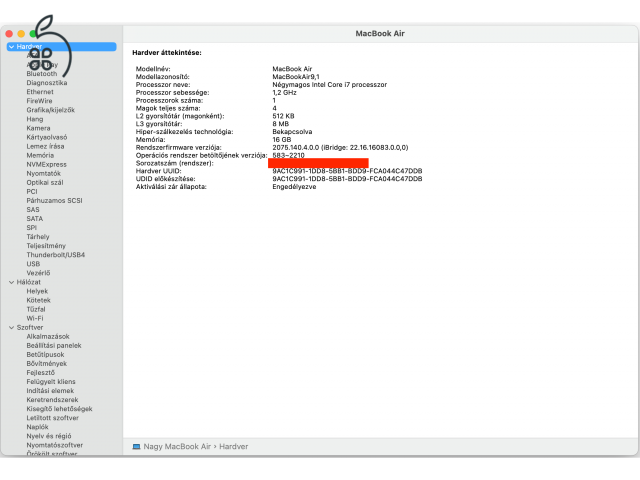Collapse the Hálózat section chevron

click(x=11, y=282)
